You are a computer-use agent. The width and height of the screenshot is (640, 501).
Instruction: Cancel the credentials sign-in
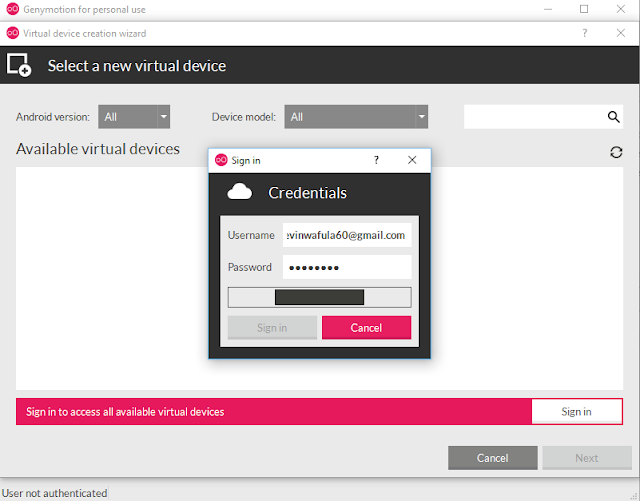[367, 327]
